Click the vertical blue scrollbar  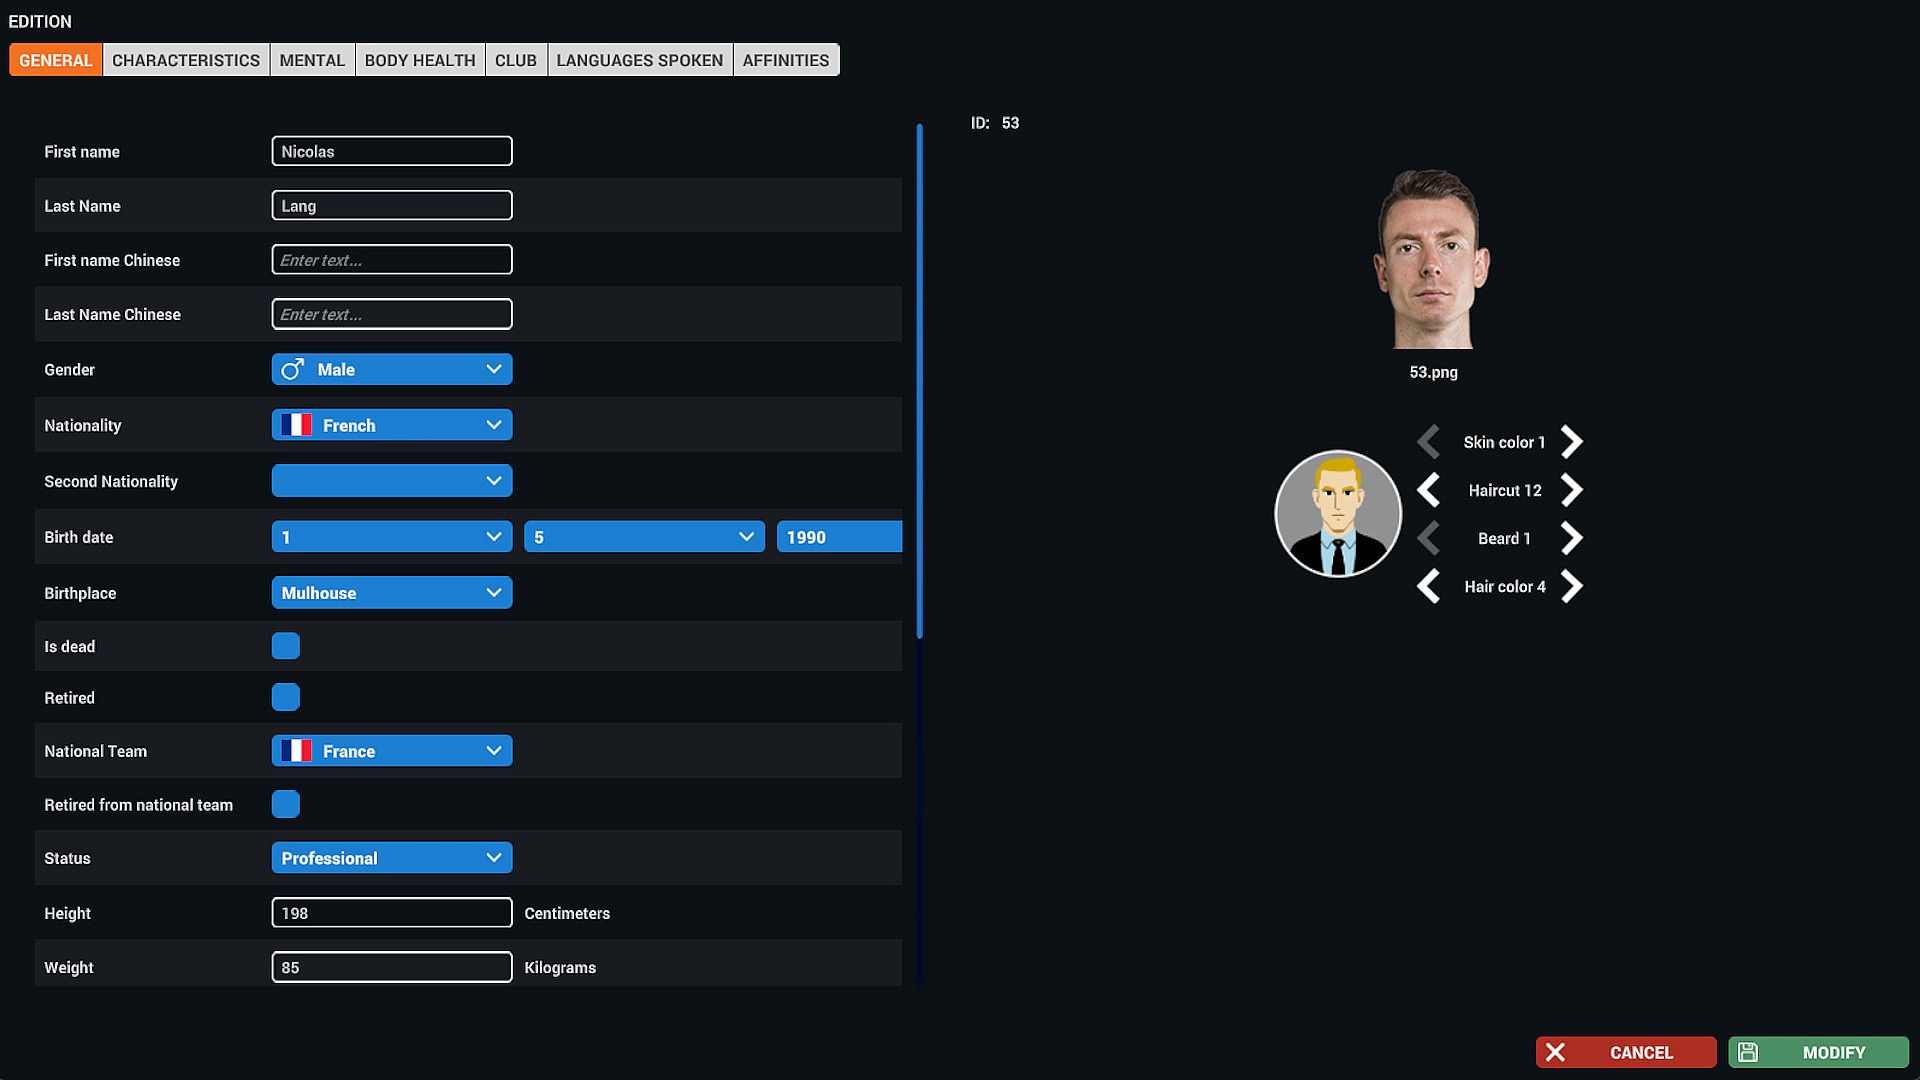[x=919, y=380]
